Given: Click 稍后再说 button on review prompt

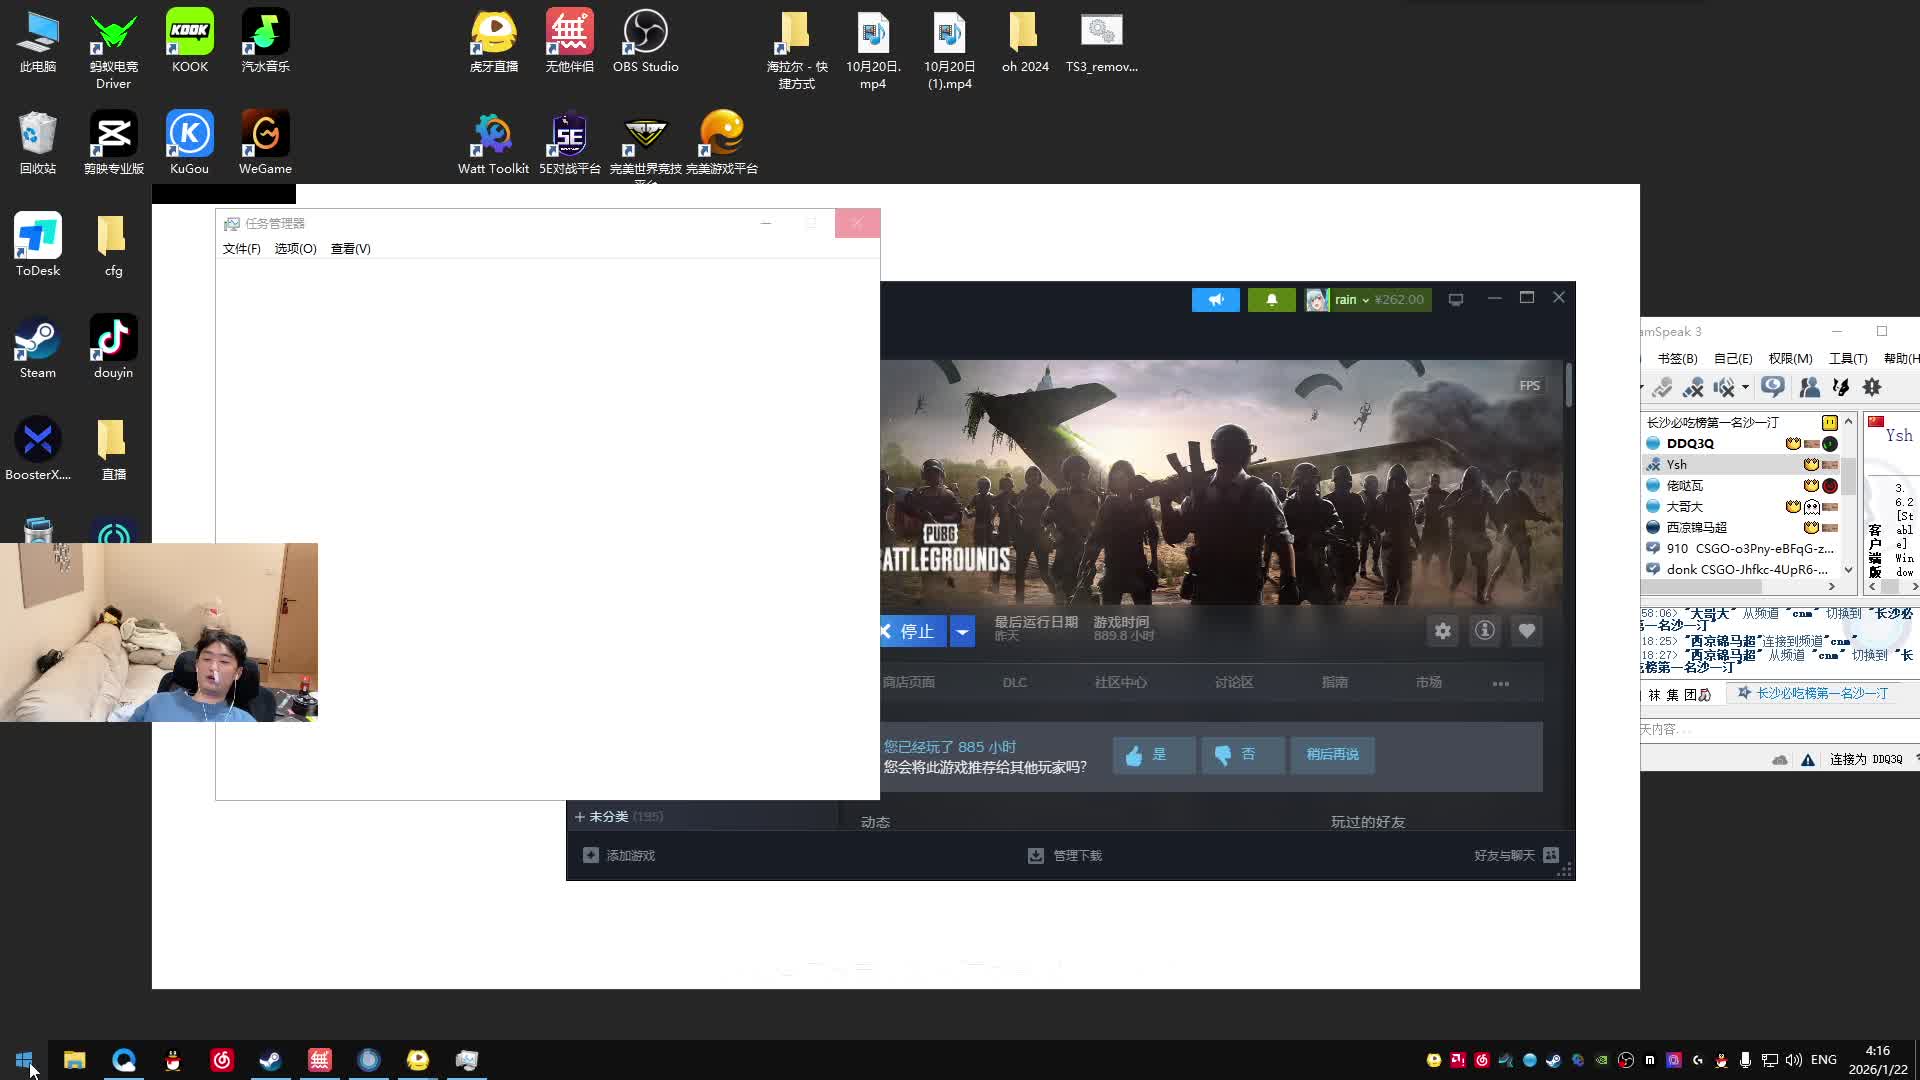Looking at the screenshot, I should click(x=1332, y=755).
